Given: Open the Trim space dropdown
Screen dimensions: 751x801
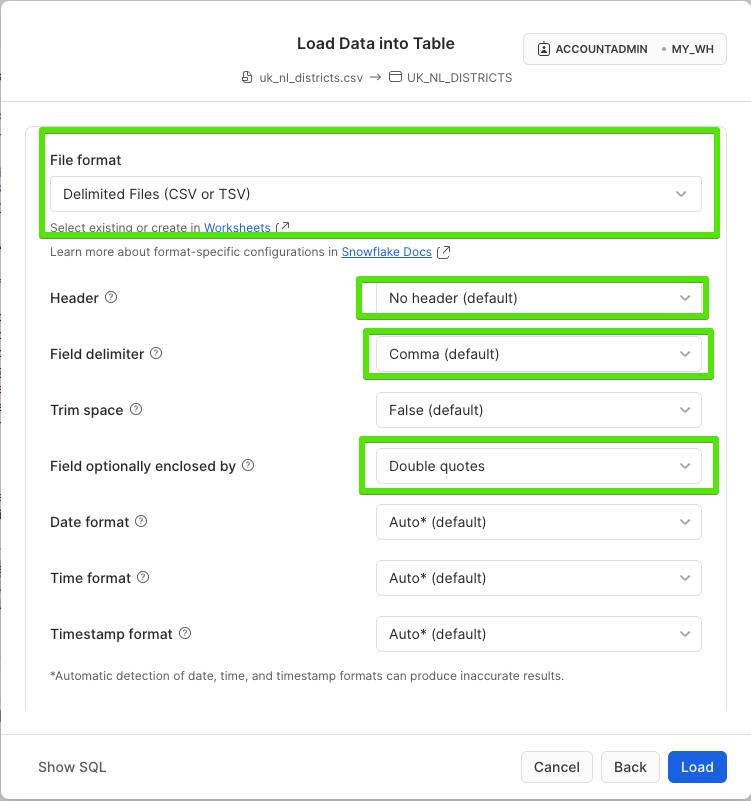Looking at the screenshot, I should click(538, 410).
